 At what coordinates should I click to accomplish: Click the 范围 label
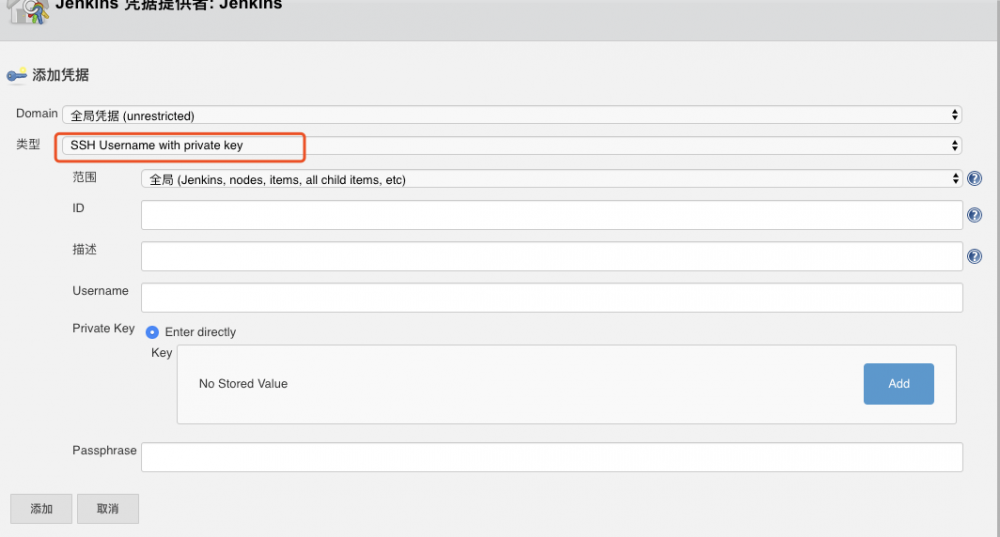pyautogui.click(x=84, y=177)
